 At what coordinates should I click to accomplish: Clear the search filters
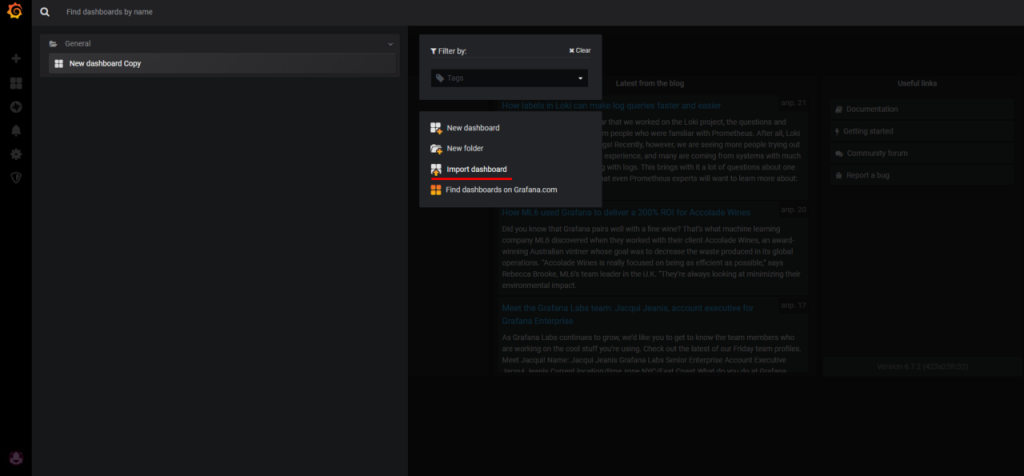coord(580,50)
